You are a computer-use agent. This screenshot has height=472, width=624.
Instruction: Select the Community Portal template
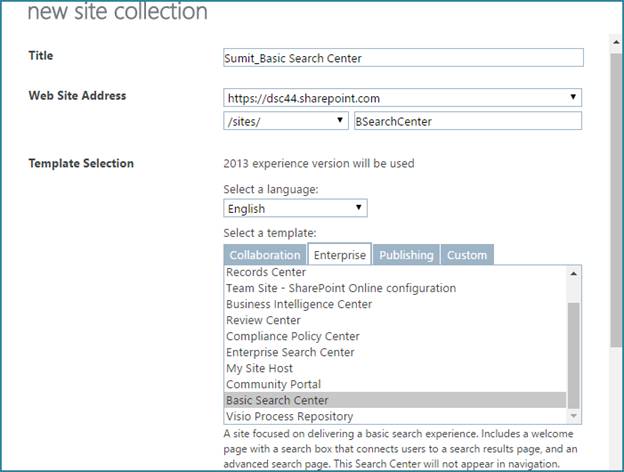click(395, 384)
